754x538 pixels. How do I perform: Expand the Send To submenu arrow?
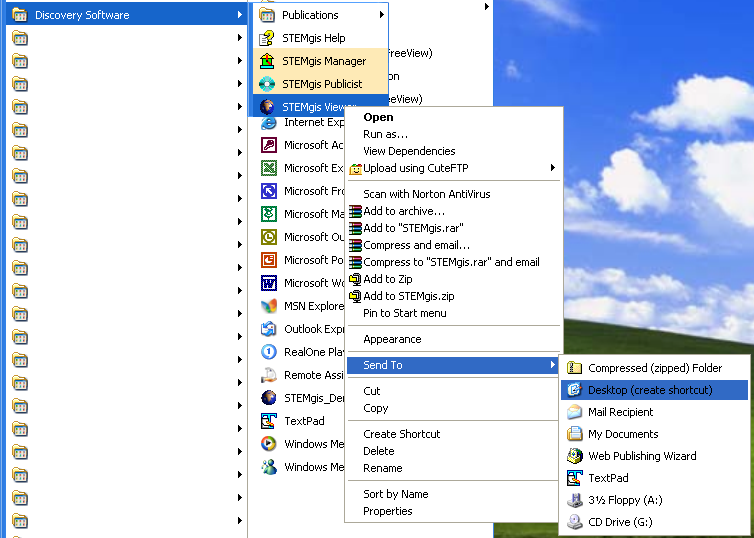553,365
